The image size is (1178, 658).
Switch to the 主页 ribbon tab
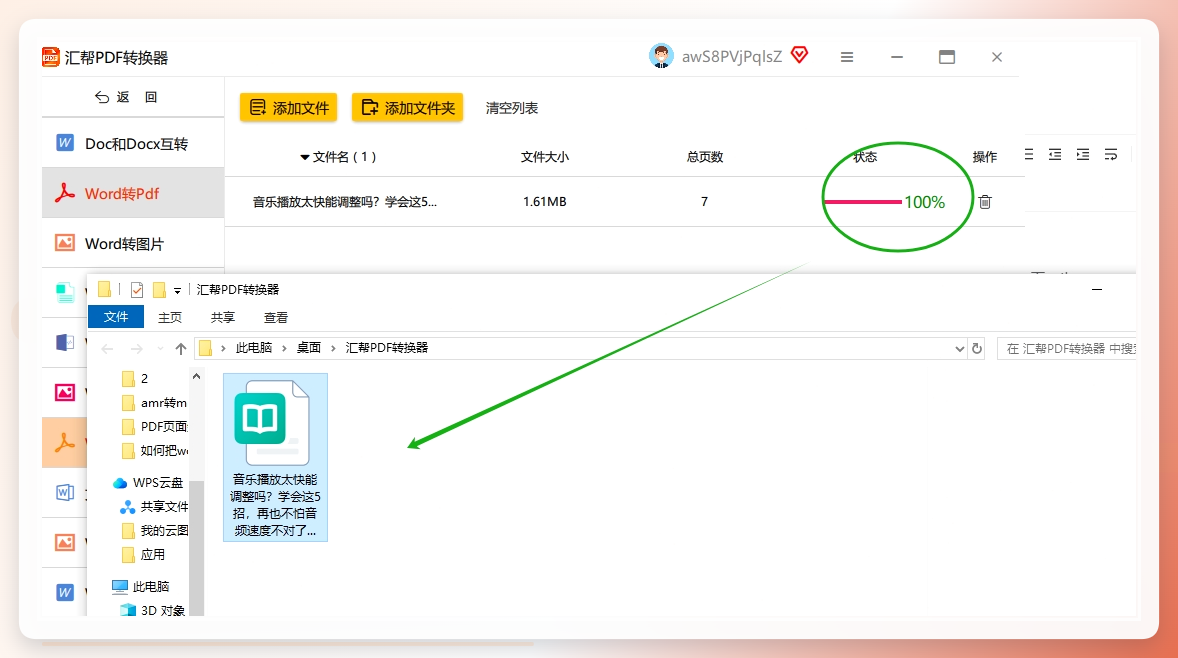click(x=170, y=318)
